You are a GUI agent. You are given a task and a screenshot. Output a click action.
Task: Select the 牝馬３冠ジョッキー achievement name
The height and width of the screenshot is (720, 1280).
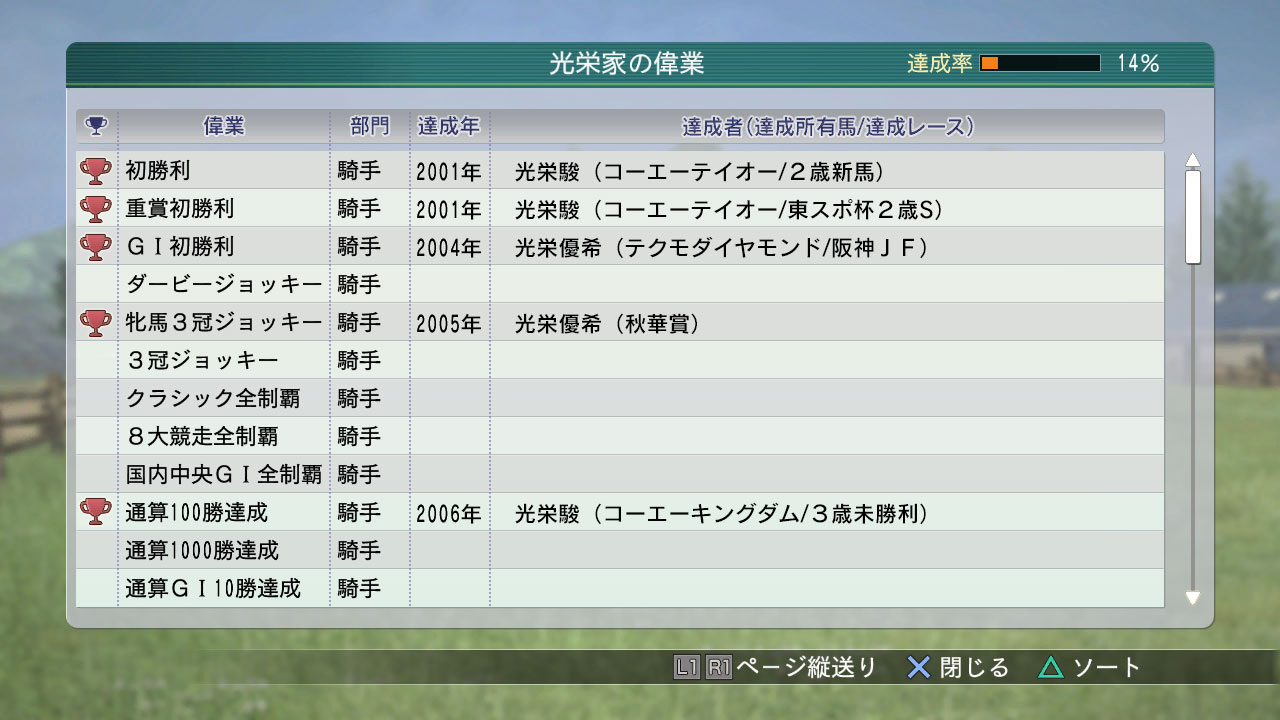click(x=224, y=323)
